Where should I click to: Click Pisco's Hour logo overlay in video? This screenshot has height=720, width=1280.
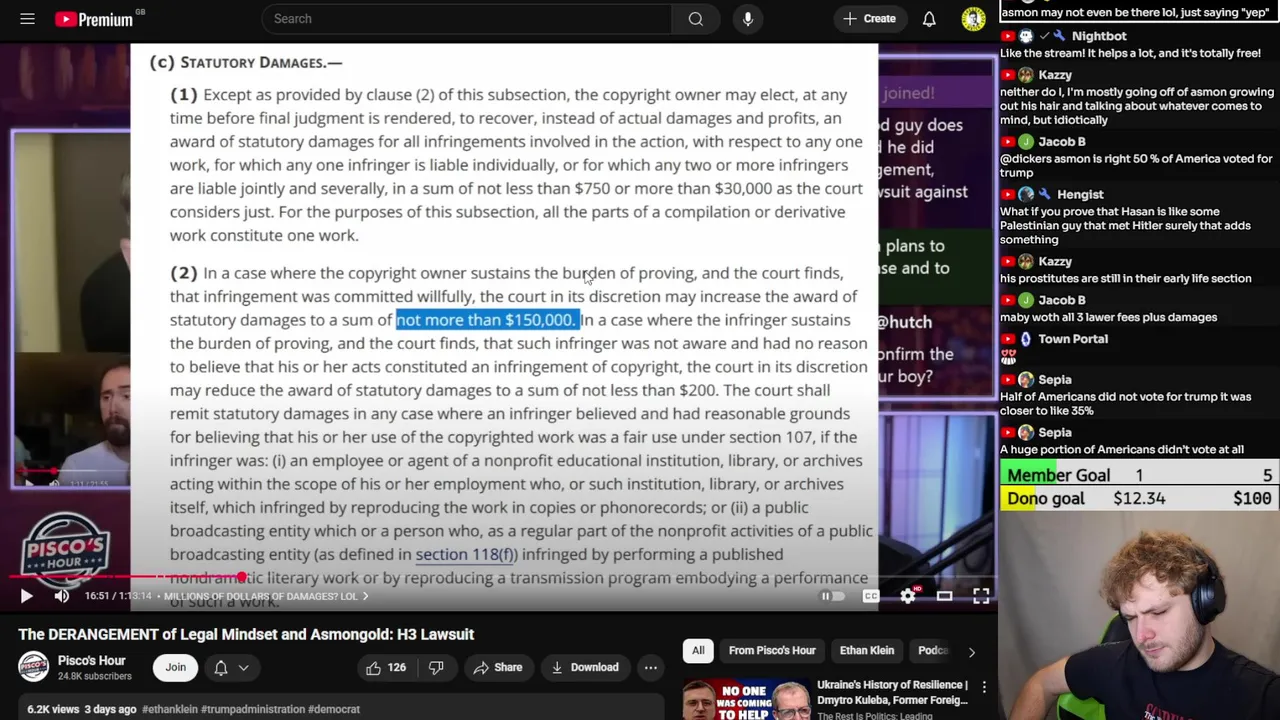pyautogui.click(x=66, y=548)
